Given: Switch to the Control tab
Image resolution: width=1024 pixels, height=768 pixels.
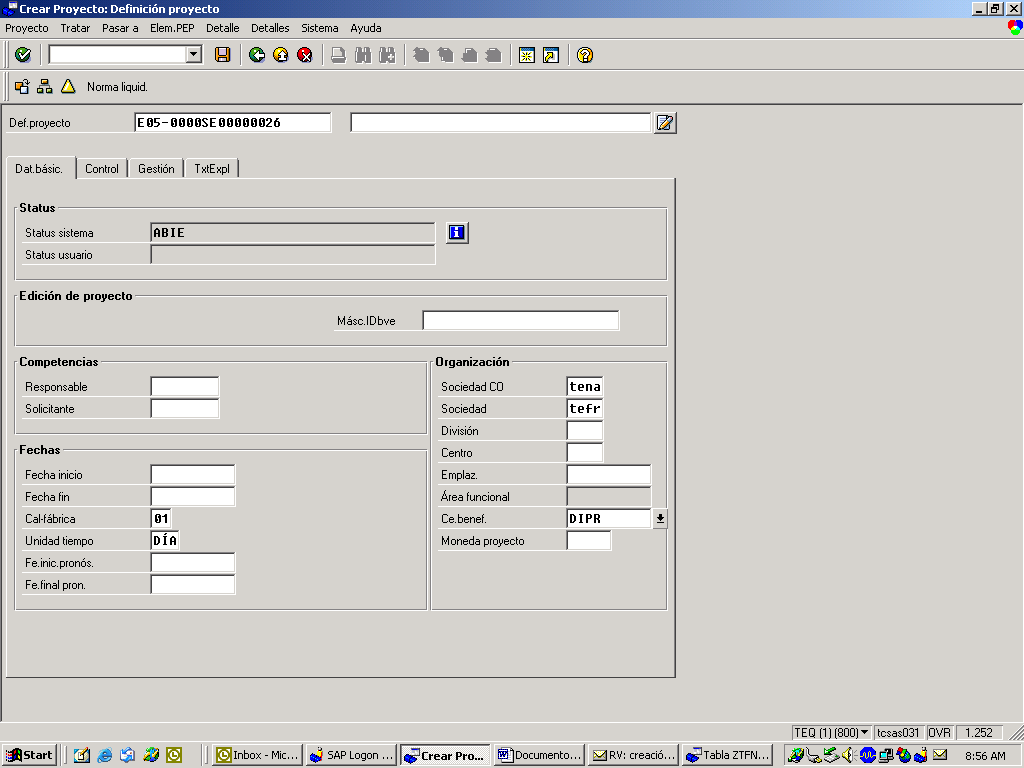Looking at the screenshot, I should tap(102, 168).
